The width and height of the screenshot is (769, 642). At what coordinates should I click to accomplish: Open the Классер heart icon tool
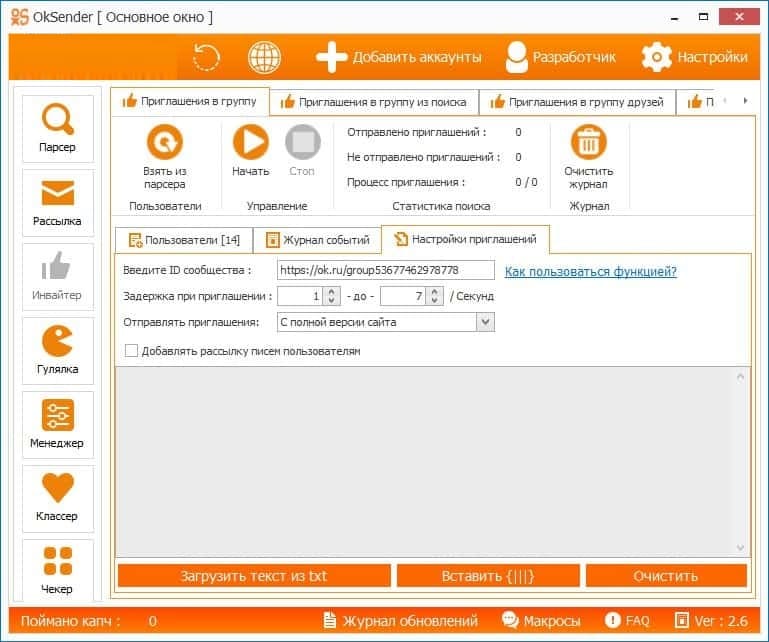click(x=57, y=497)
